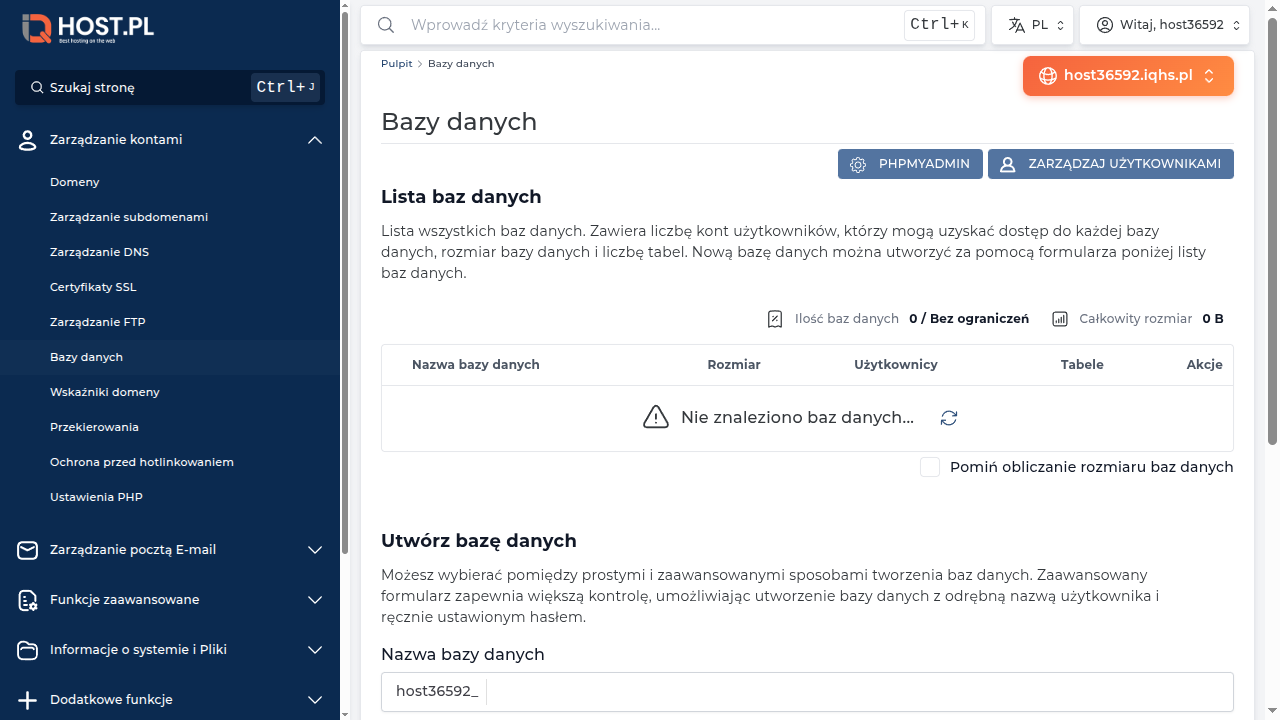1280x720 pixels.
Task: Click the PHPMYADMIN button
Action: [x=910, y=164]
